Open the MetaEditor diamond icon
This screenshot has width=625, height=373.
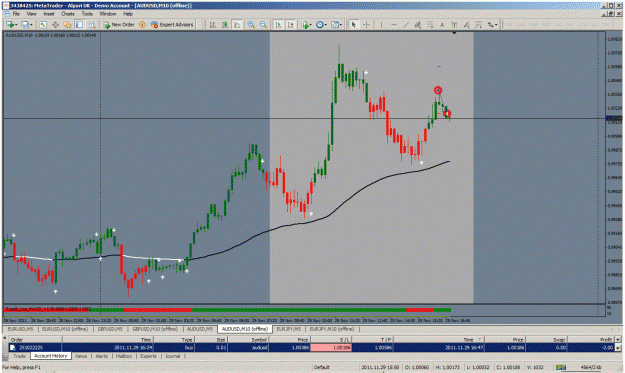142,25
